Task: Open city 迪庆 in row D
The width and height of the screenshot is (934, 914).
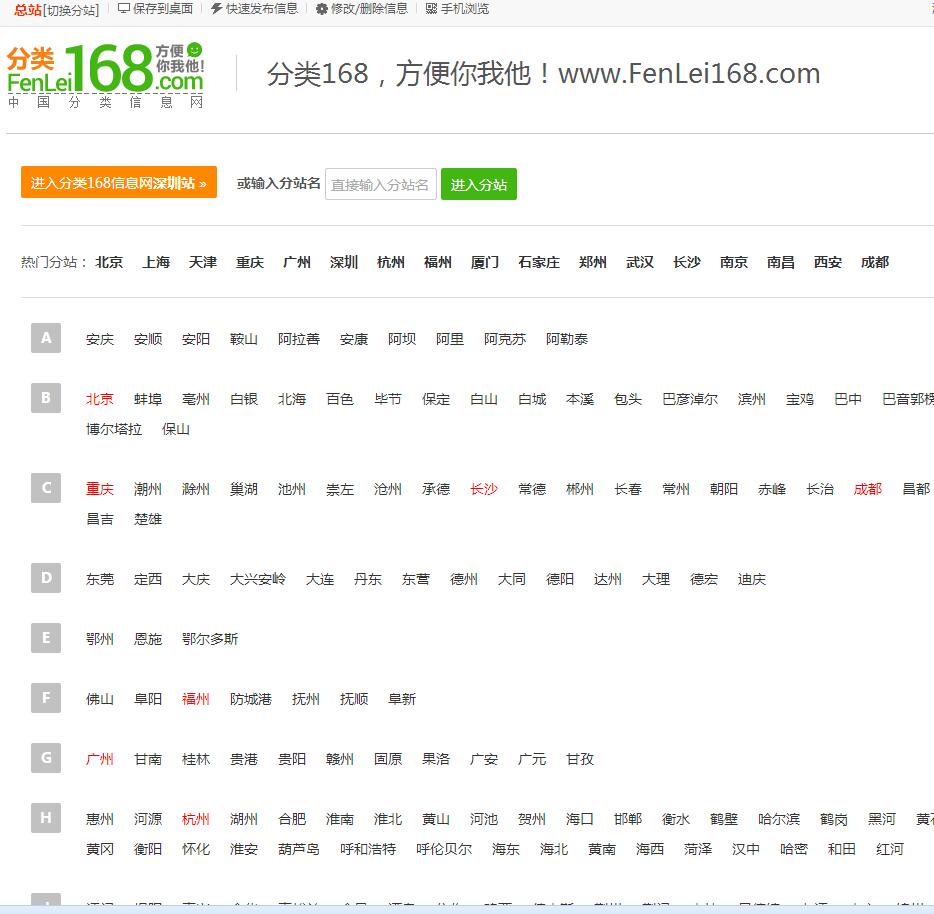Action: (752, 579)
